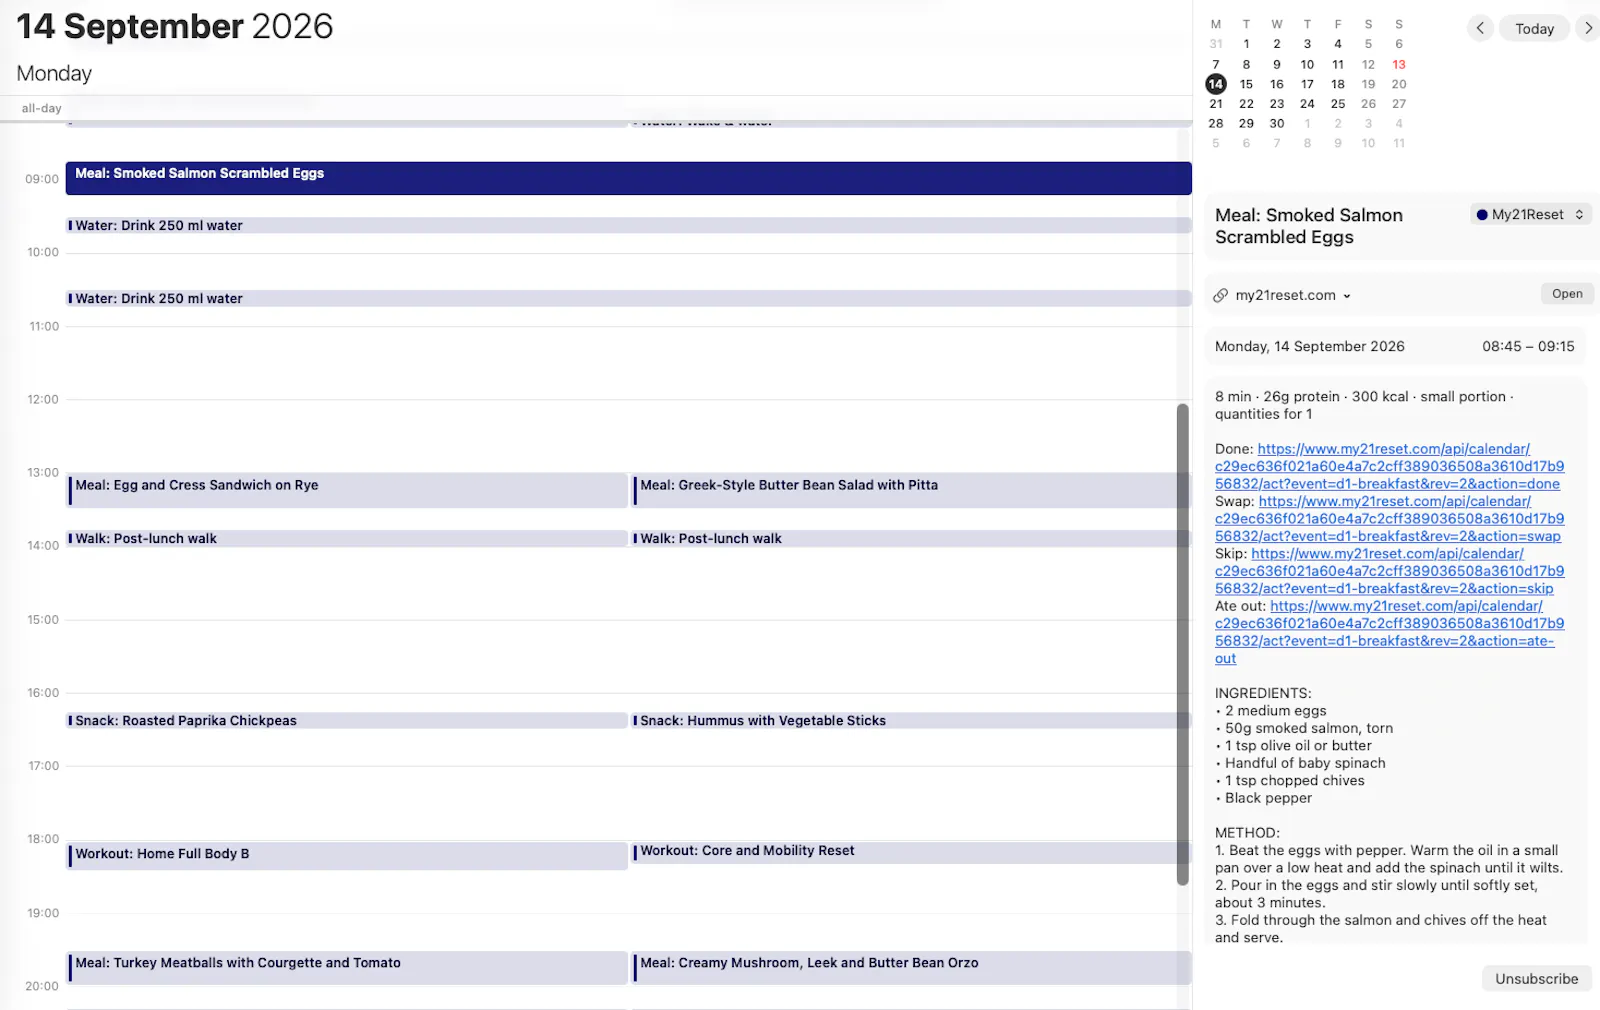Viewport: 1600px width, 1010px height.
Task: Select the Creamy Mushroom, Leek Orzo event
Action: coord(911,967)
